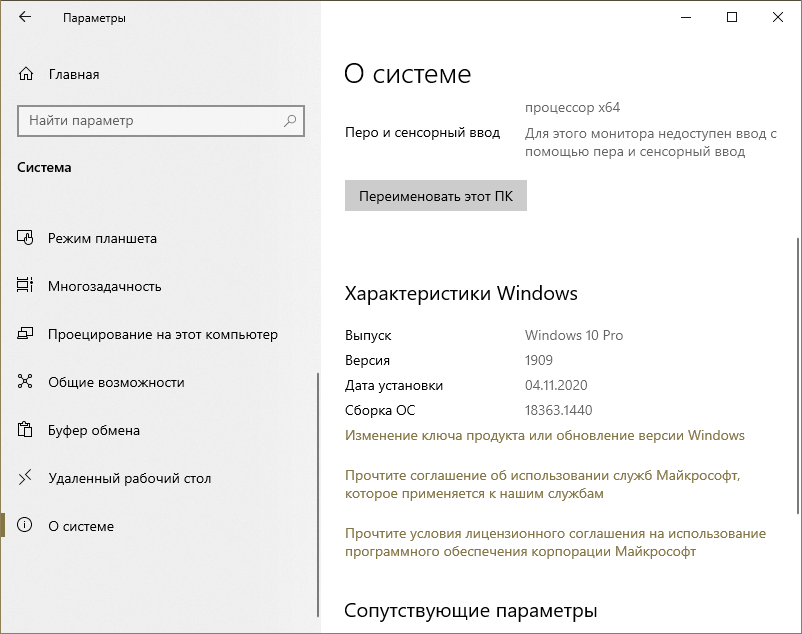Open the software license terms link
802x634 pixels.
[x=554, y=542]
